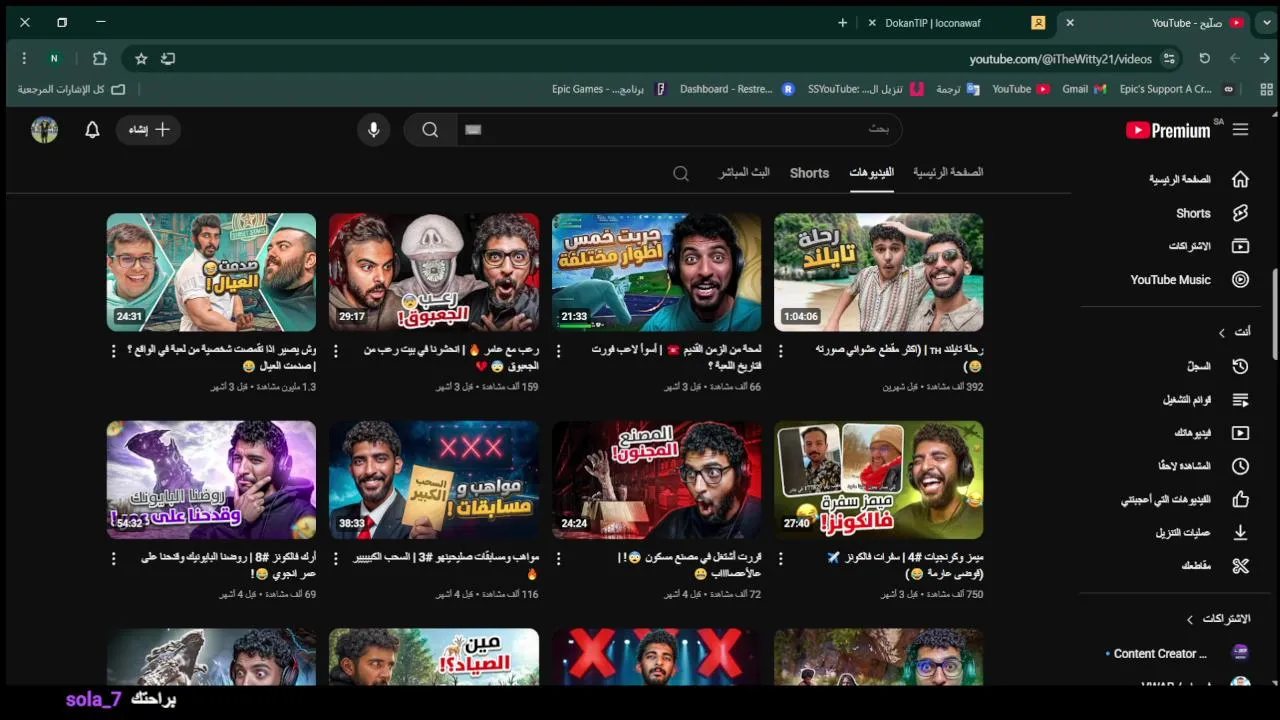Screen dimensions: 1280x720
Task: Open the 54:32 Ark Falcons video thumbnail
Action: point(211,480)
